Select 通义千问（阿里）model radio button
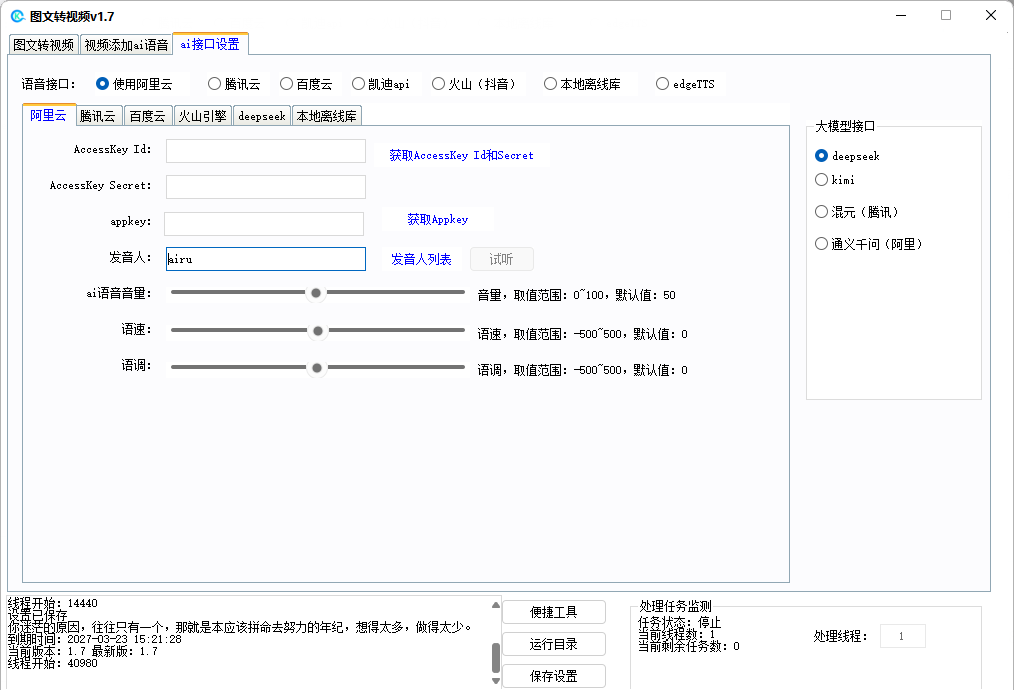The image size is (1014, 690). pos(822,244)
